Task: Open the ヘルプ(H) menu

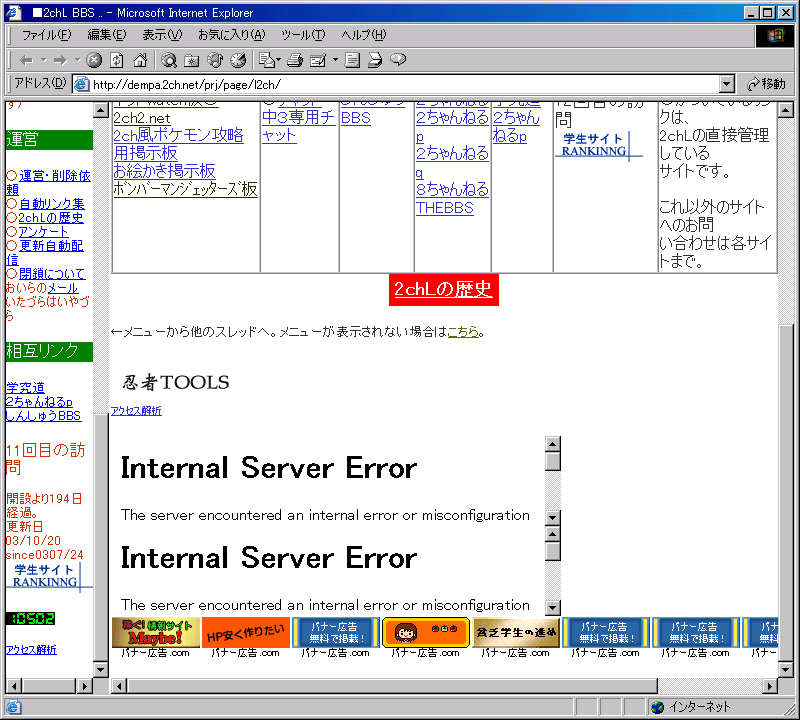Action: (x=364, y=35)
